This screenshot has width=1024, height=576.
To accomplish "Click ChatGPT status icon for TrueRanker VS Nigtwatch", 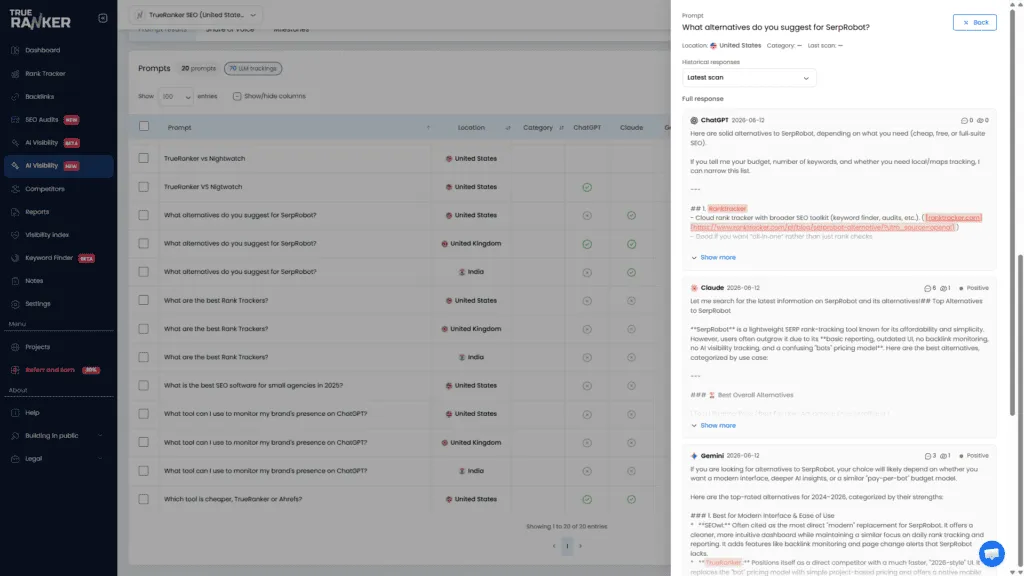I will click(587, 187).
